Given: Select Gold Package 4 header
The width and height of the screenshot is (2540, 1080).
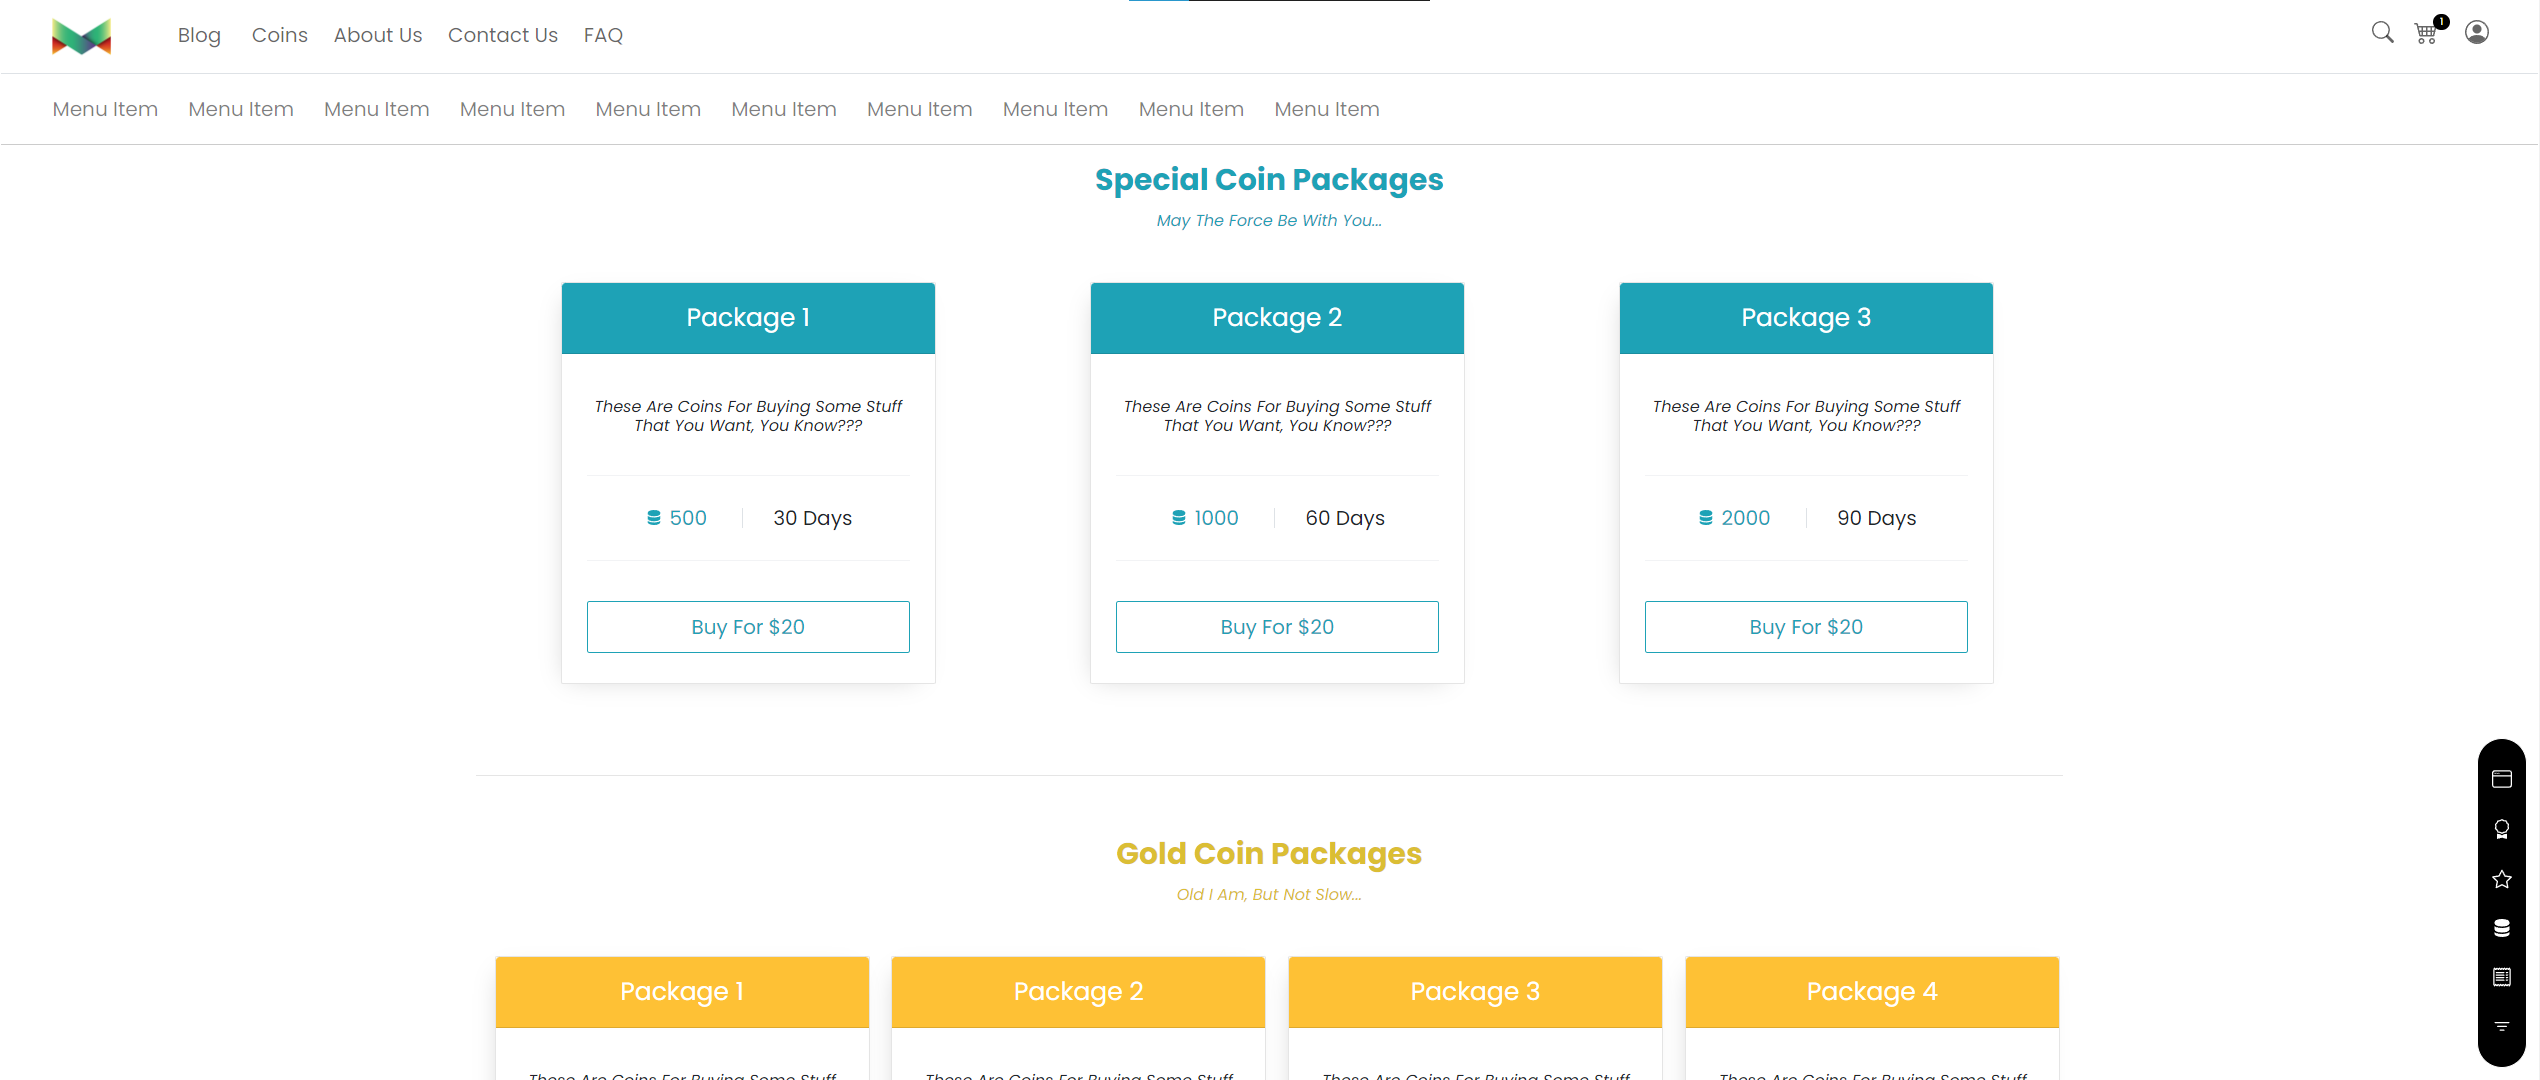Looking at the screenshot, I should pos(1872,991).
